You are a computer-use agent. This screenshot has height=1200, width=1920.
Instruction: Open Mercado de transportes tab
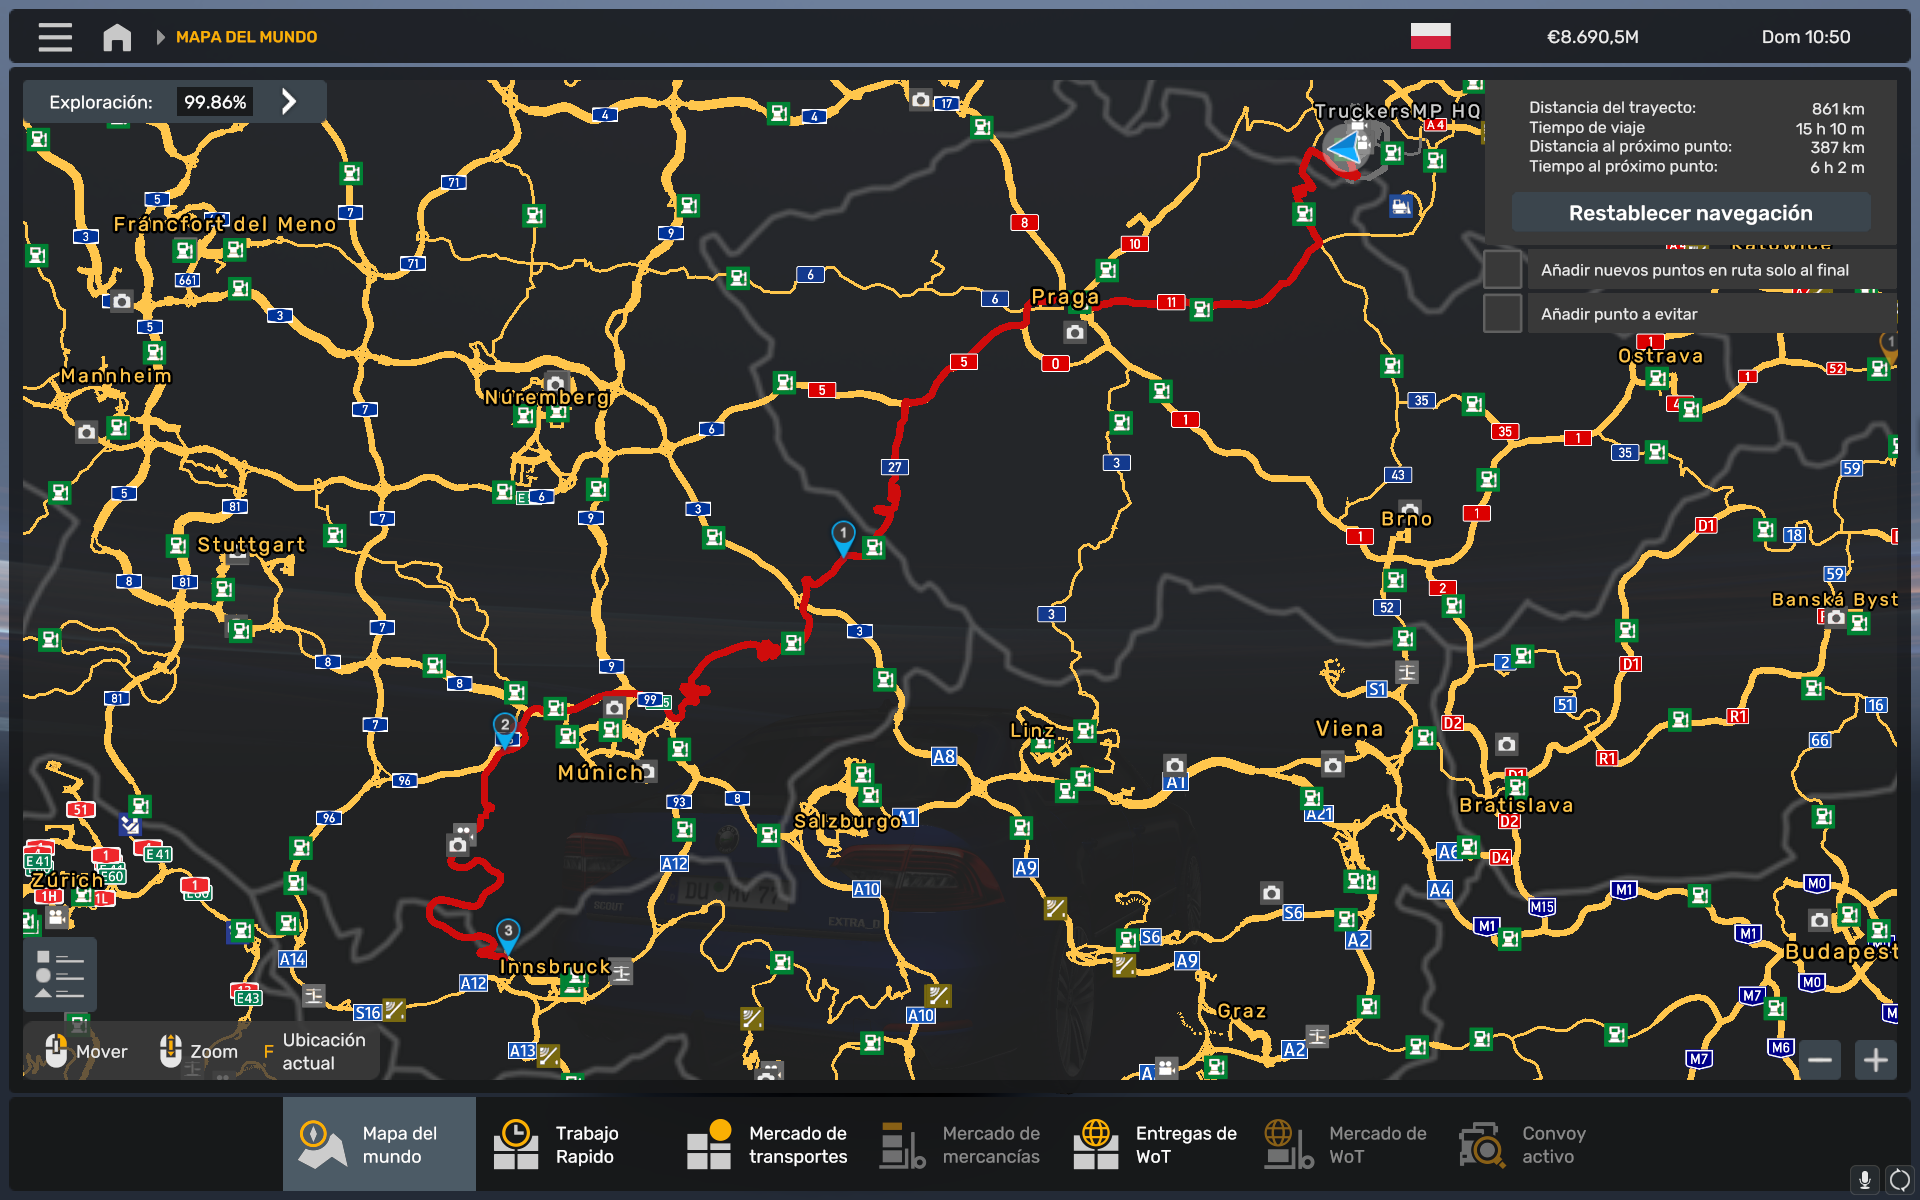(767, 1145)
